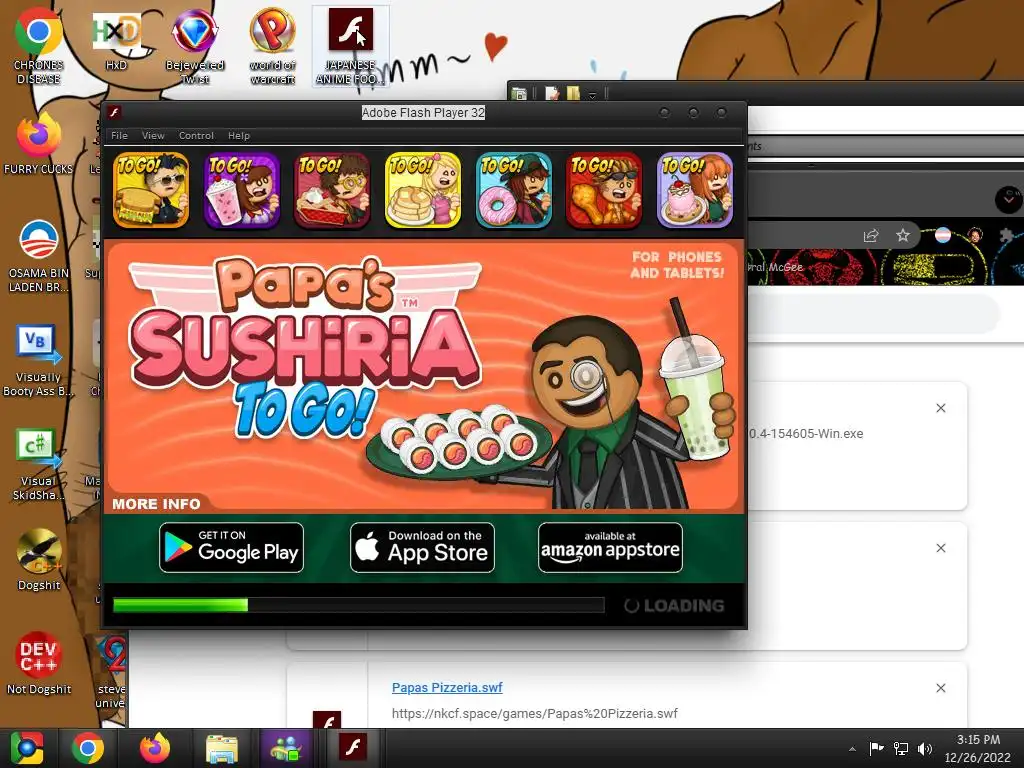Switch to Flash Player taskbar button
Viewport: 1024px width, 768px height.
coord(353,748)
